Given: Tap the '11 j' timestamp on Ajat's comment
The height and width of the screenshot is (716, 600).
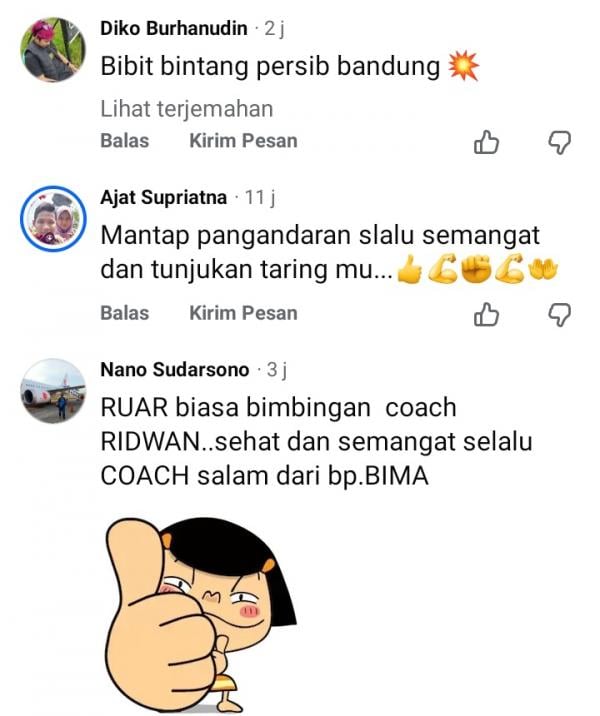Looking at the screenshot, I should 260,198.
